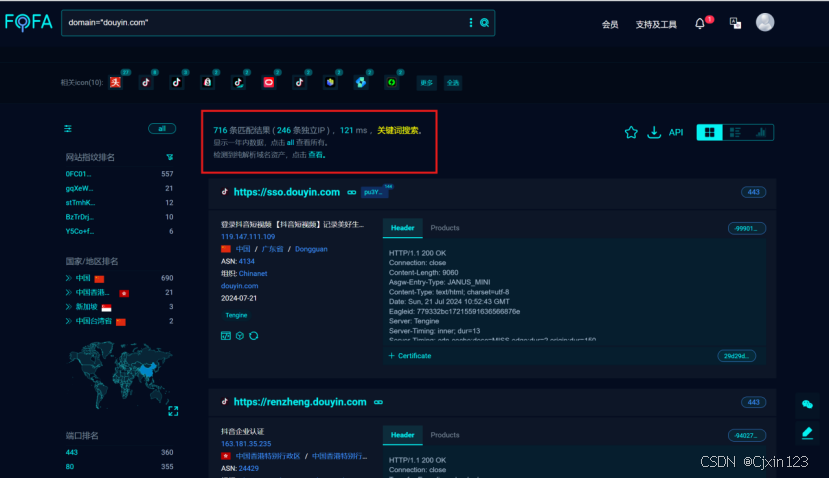Click the pu3Y... fingerprint badge
Viewport: 829px width, 478px height.
pyautogui.click(x=374, y=192)
